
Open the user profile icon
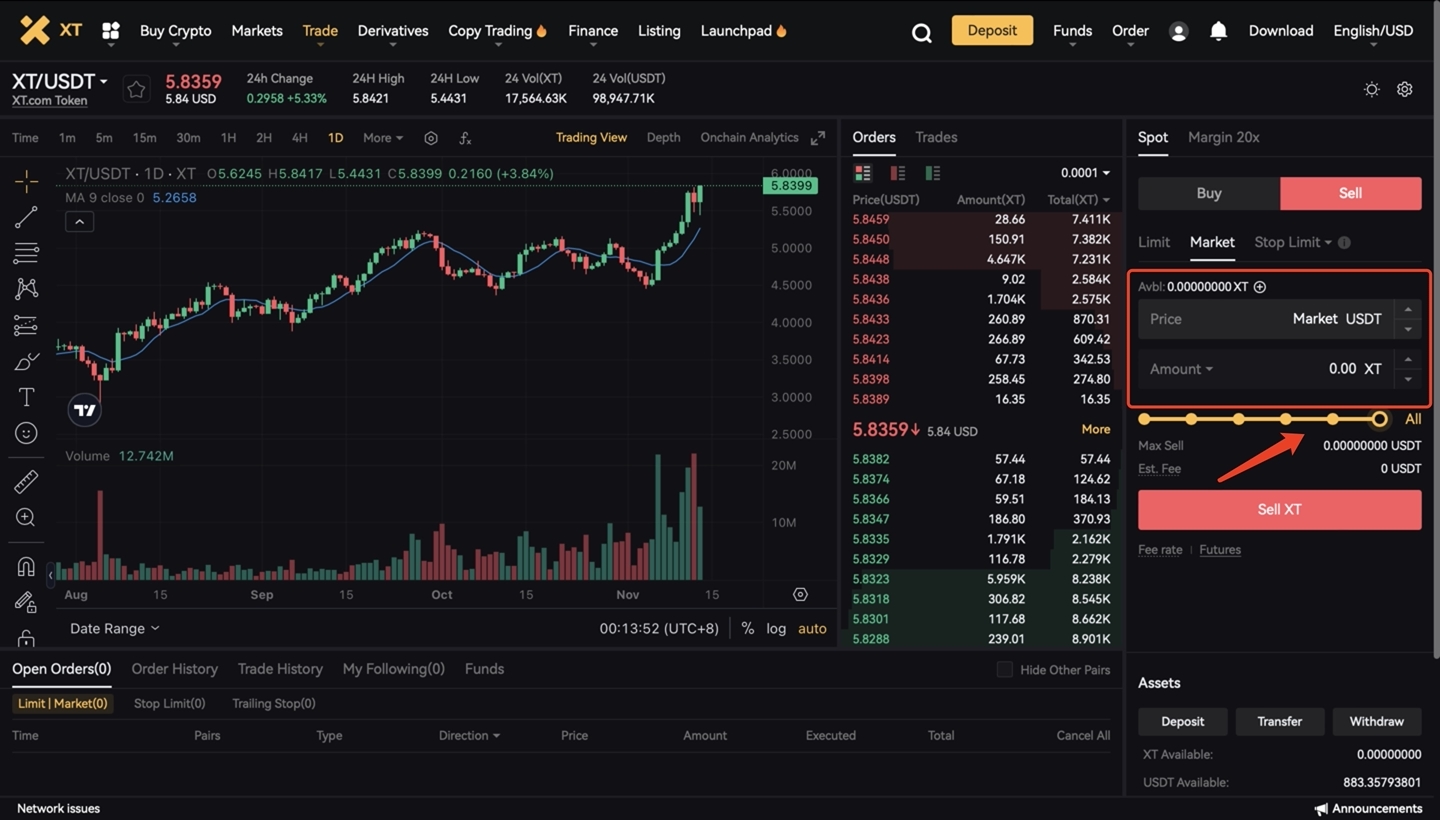point(1178,32)
